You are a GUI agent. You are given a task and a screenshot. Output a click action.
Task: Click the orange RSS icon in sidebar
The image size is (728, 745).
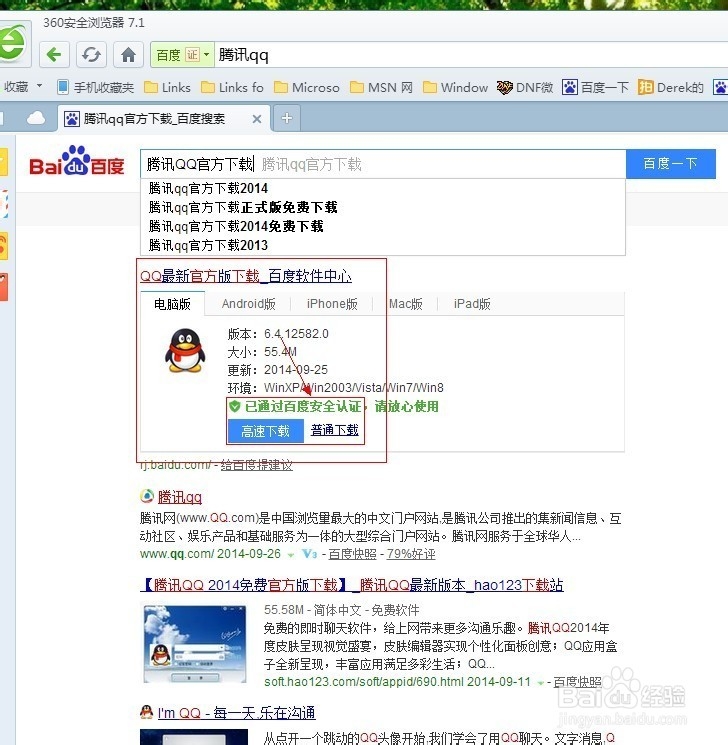[3, 246]
